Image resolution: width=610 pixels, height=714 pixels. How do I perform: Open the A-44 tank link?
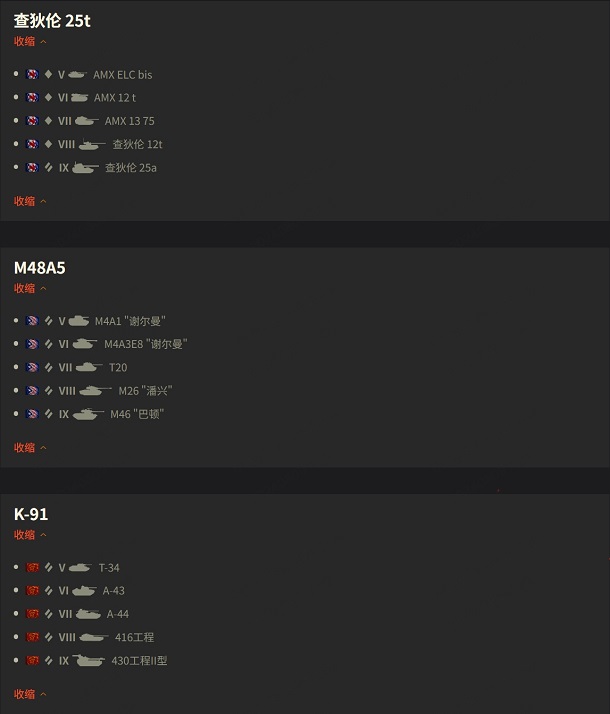[x=117, y=614]
